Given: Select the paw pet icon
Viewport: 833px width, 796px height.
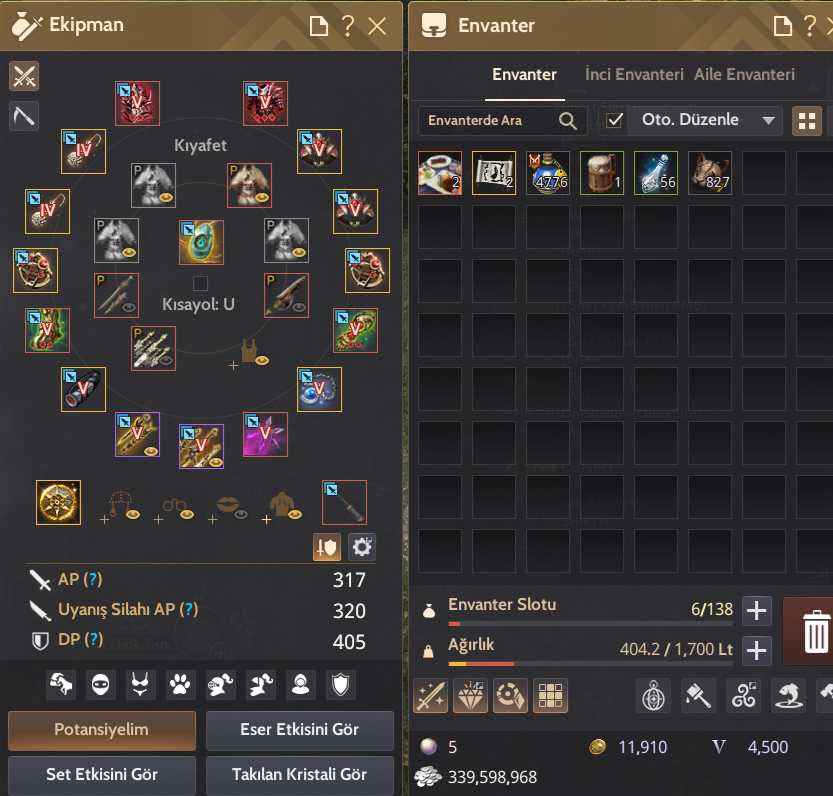Looking at the screenshot, I should coord(180,684).
